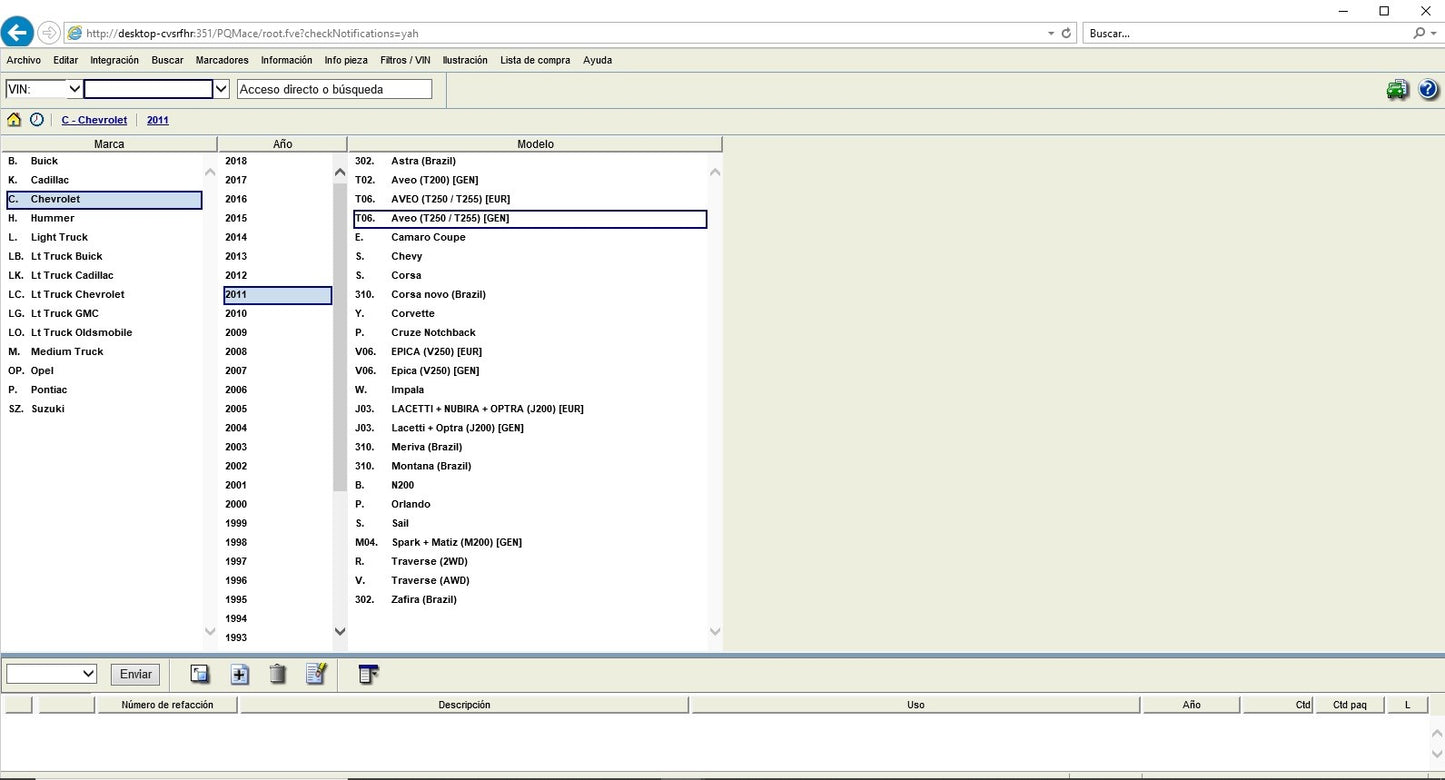Open the Filtros / VIN menu
Viewport: 1445px width, 780px height.
coord(405,60)
